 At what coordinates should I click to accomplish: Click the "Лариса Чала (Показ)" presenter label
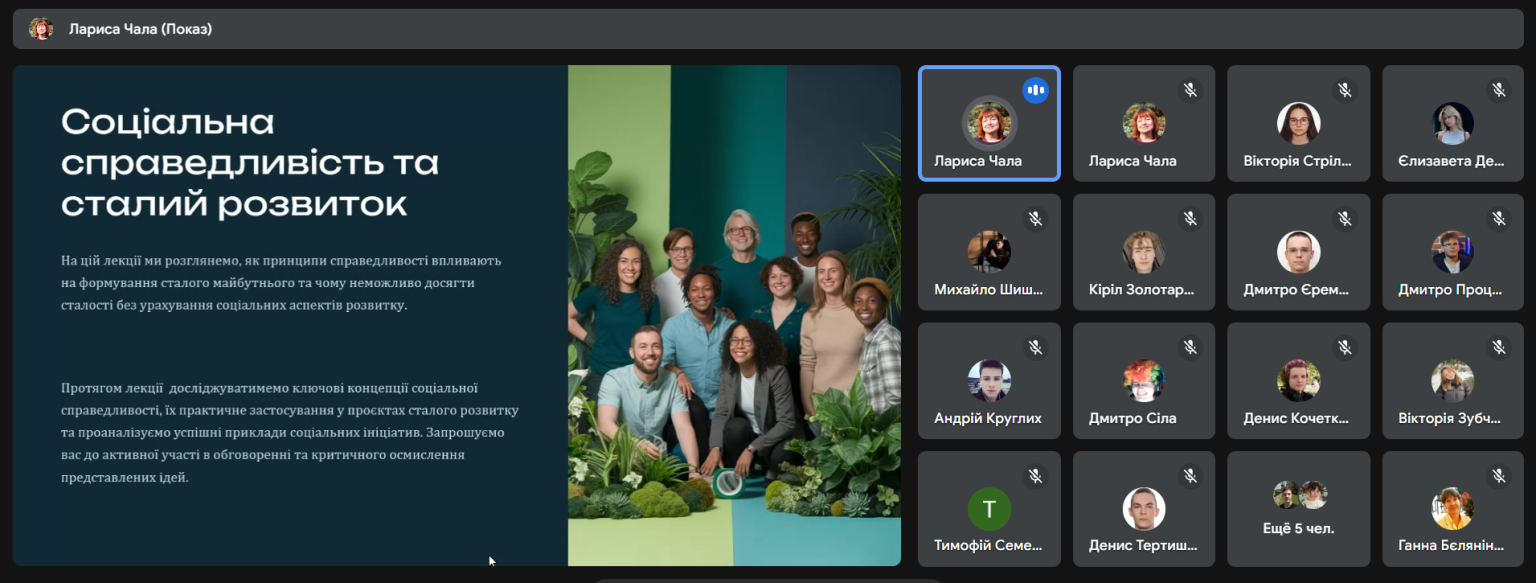click(140, 29)
